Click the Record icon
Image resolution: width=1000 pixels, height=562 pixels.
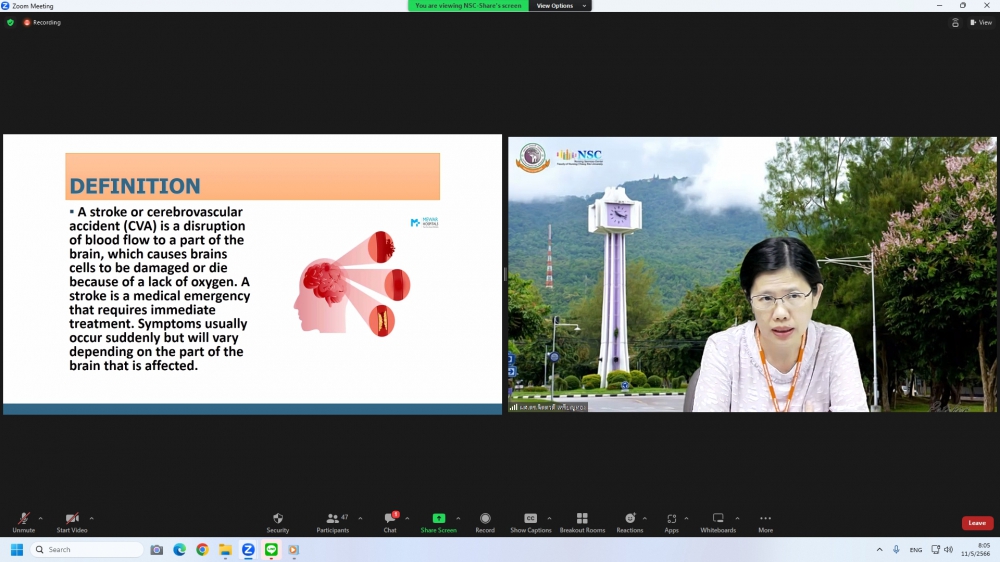(x=485, y=522)
